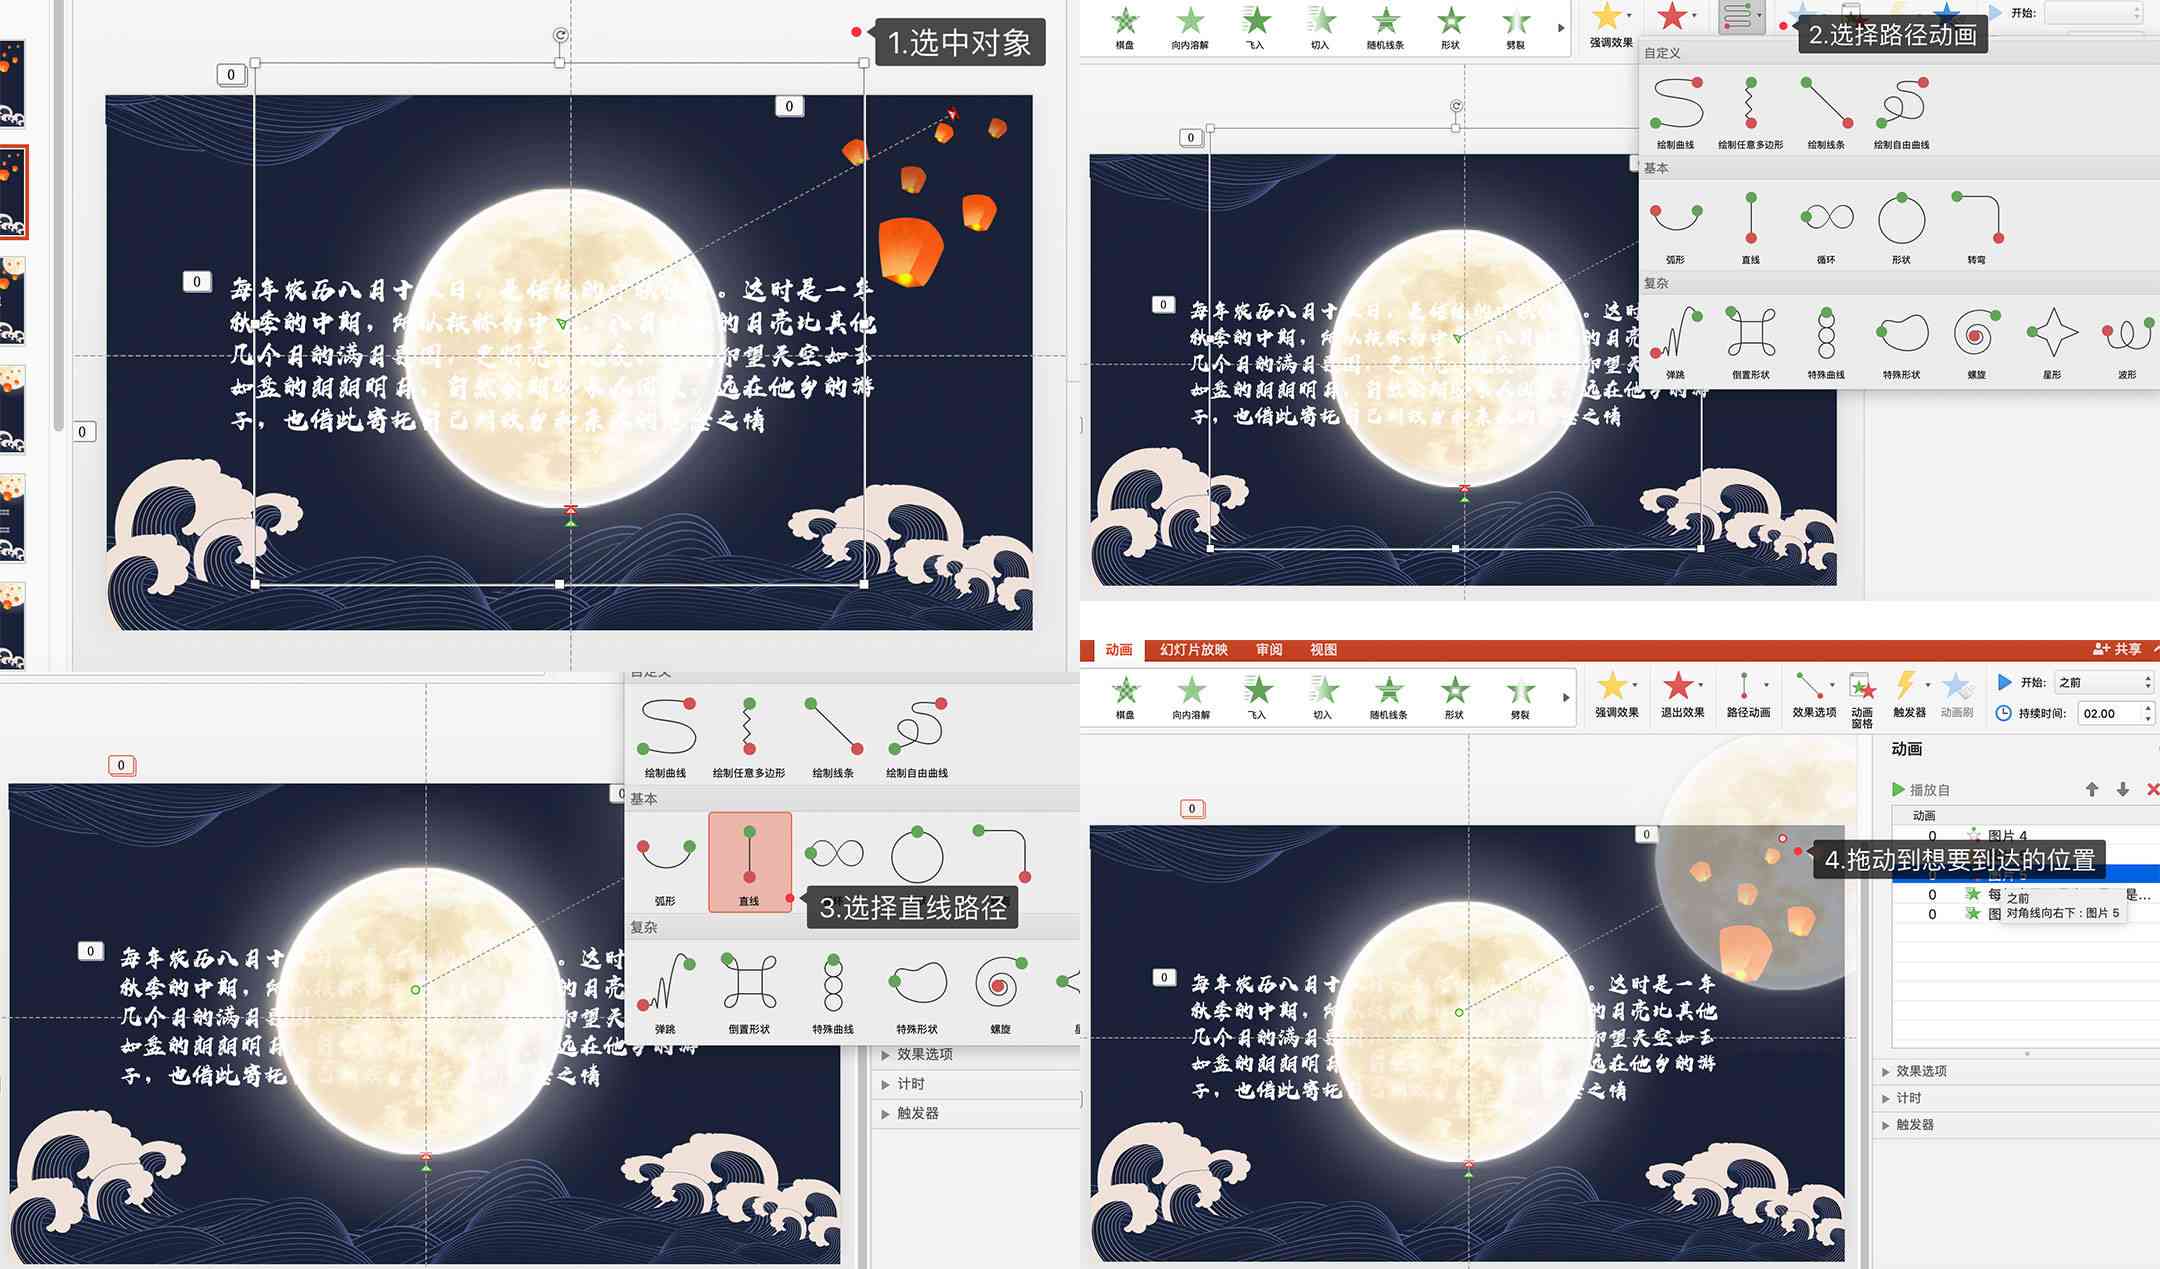Click the thumbnail pane scrollbar in step 1
The width and height of the screenshot is (2160, 1269).
point(59,215)
